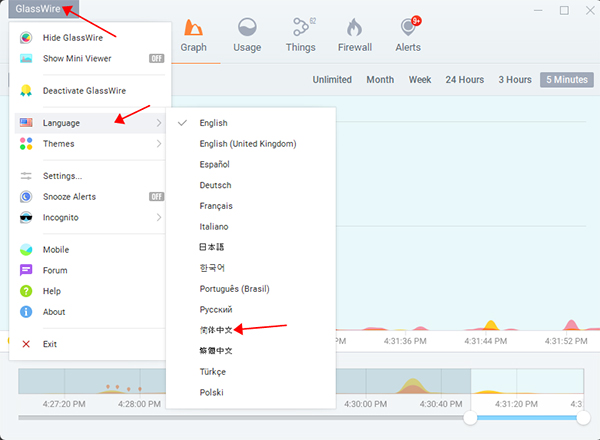This screenshot has width=600, height=440.
Task: Open the Alerts icon with badge
Action: pyautogui.click(x=408, y=28)
